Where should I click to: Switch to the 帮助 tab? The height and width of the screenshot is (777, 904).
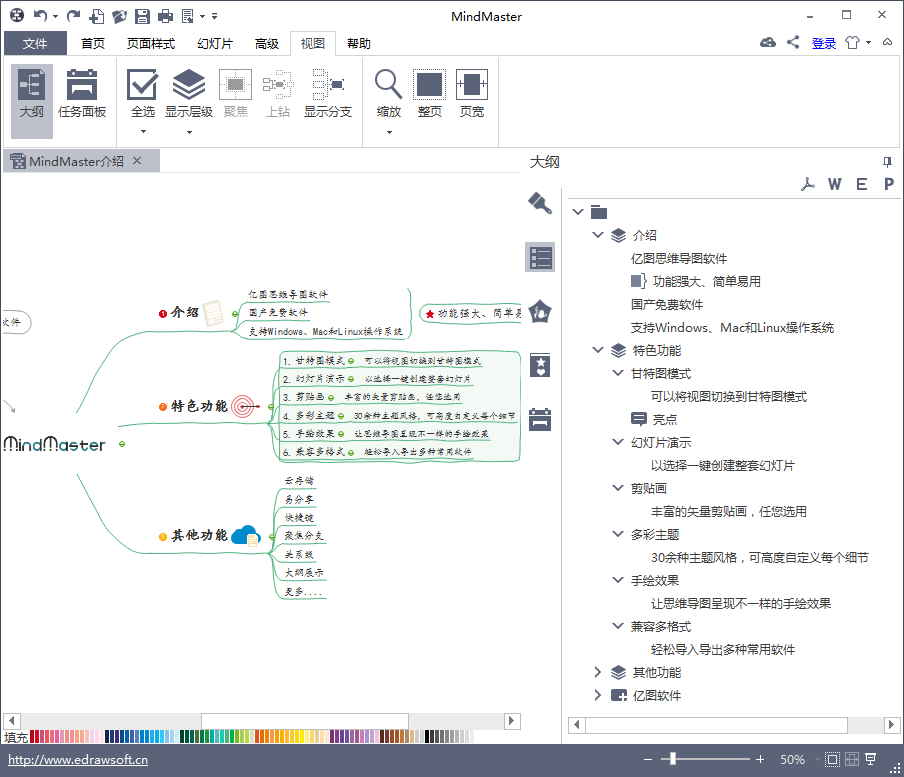[x=359, y=43]
